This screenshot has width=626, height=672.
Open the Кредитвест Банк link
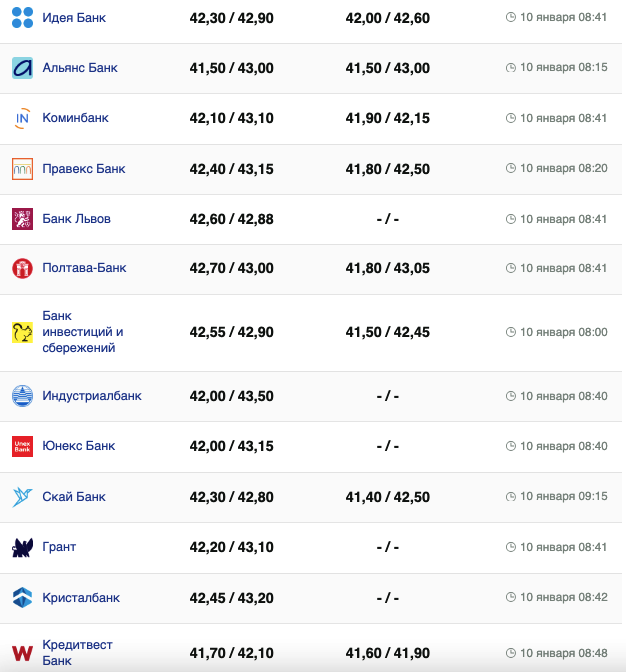pyautogui.click(x=78, y=653)
